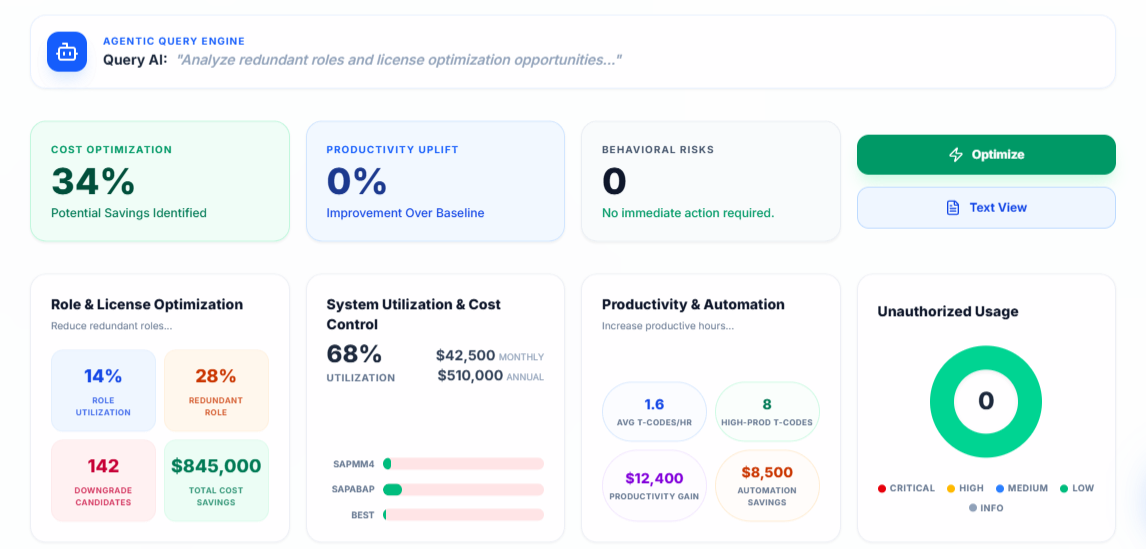Click the $12,400 Productivity Gain bubble
This screenshot has height=549, width=1146.
coord(654,485)
